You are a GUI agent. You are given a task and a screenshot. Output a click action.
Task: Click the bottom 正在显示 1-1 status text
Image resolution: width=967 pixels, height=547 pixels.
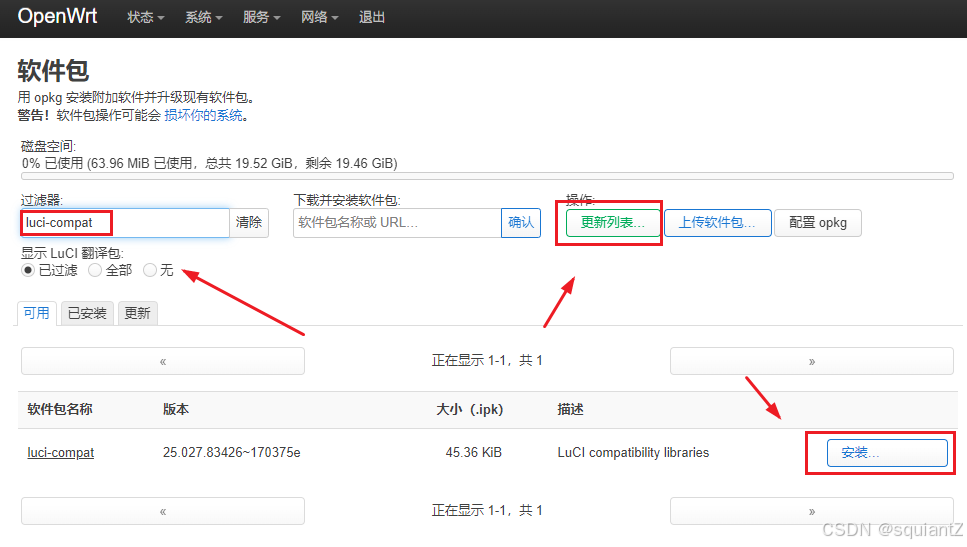click(x=487, y=510)
